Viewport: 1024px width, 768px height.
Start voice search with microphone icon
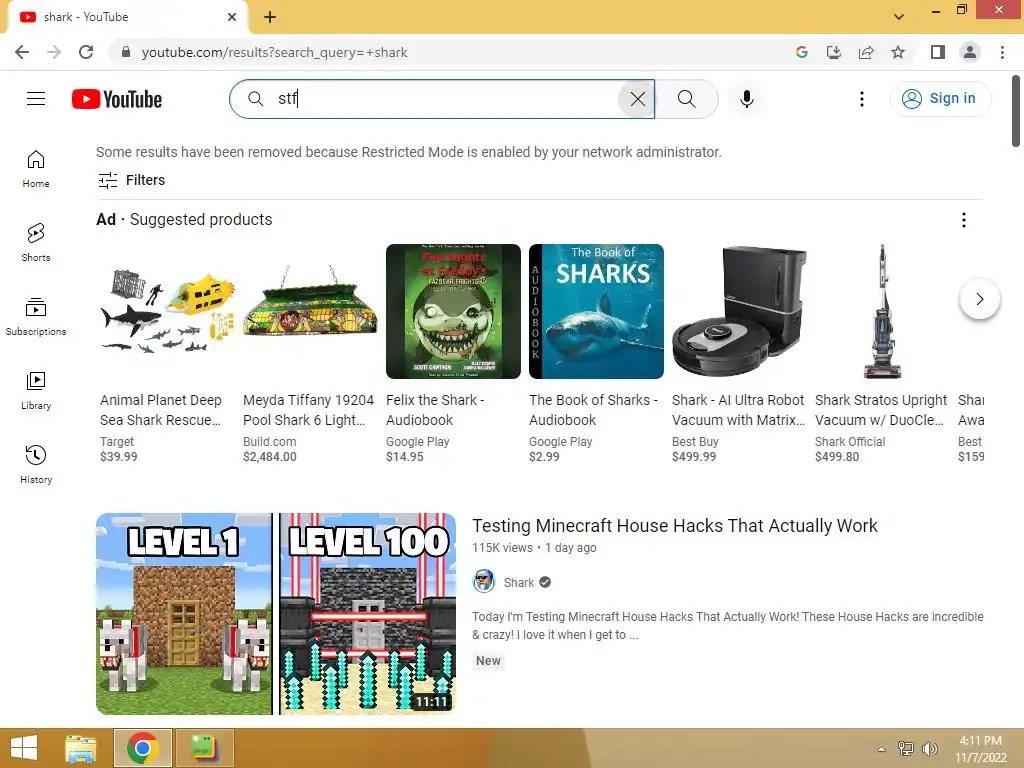pos(746,99)
